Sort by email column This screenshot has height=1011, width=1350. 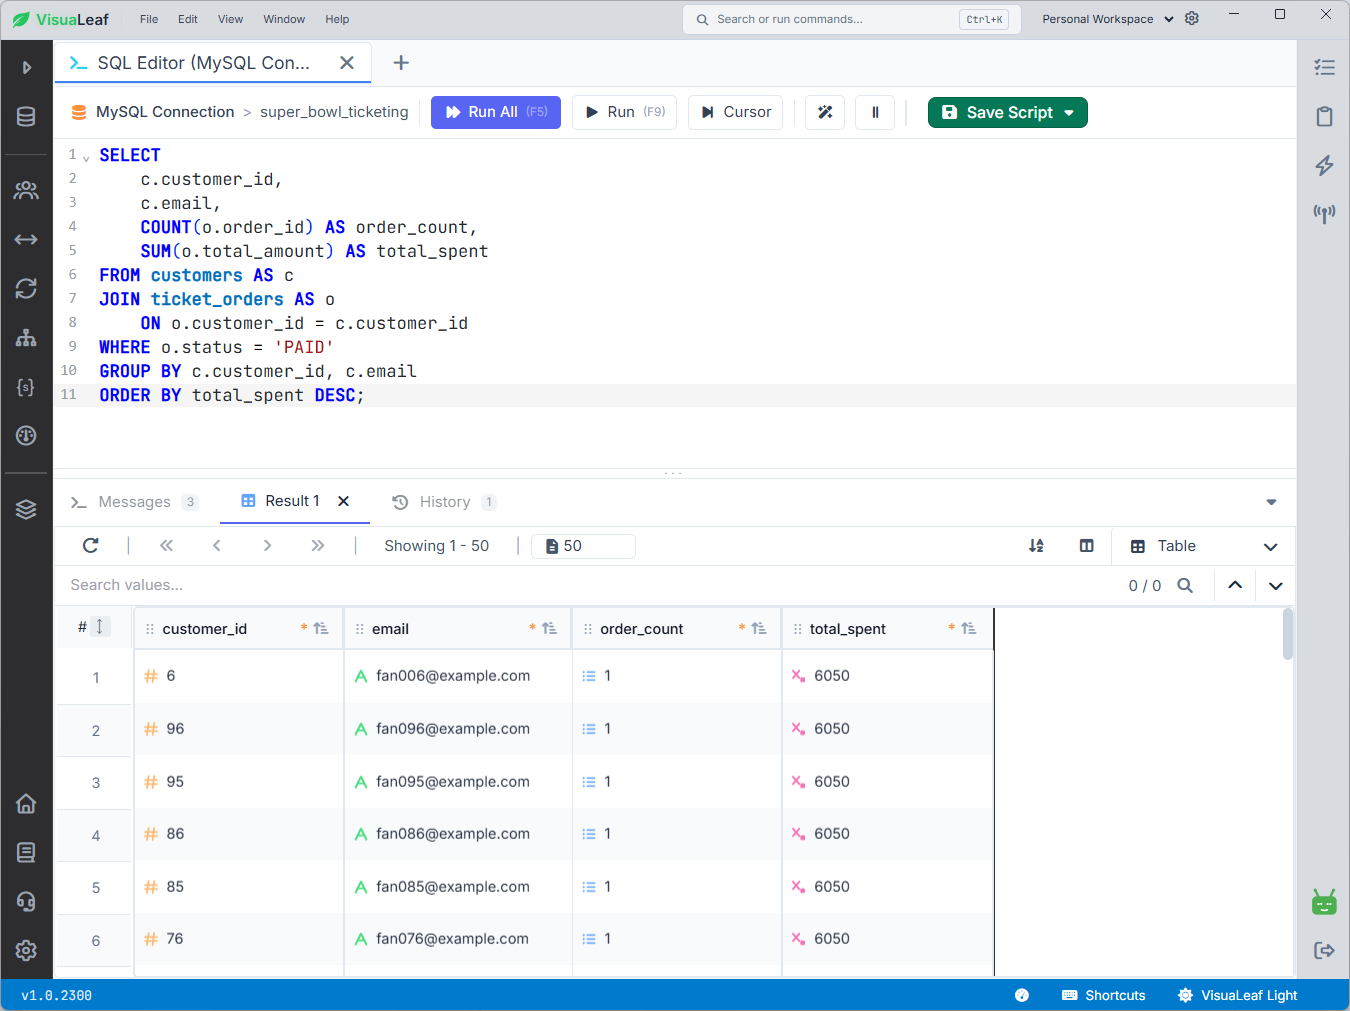[x=549, y=629]
